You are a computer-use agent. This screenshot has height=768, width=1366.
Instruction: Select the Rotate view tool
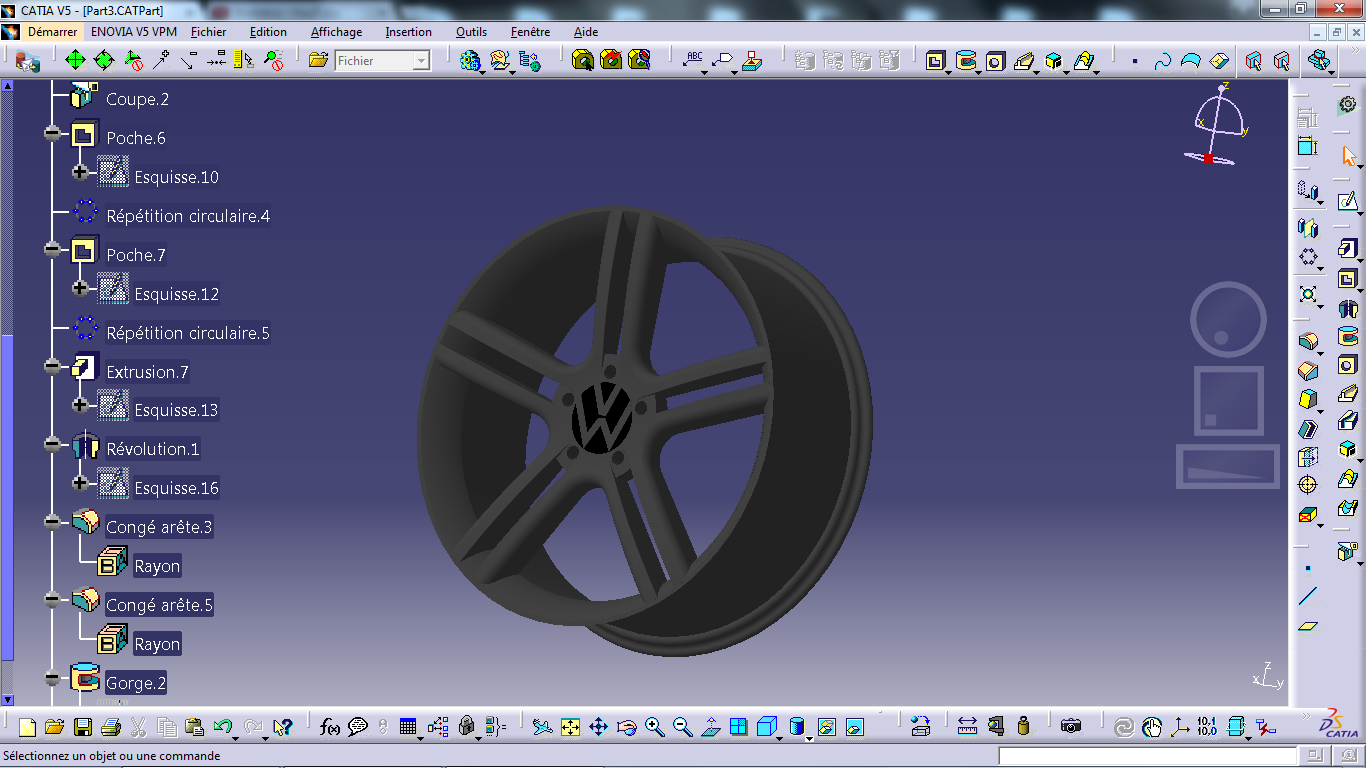click(x=626, y=727)
